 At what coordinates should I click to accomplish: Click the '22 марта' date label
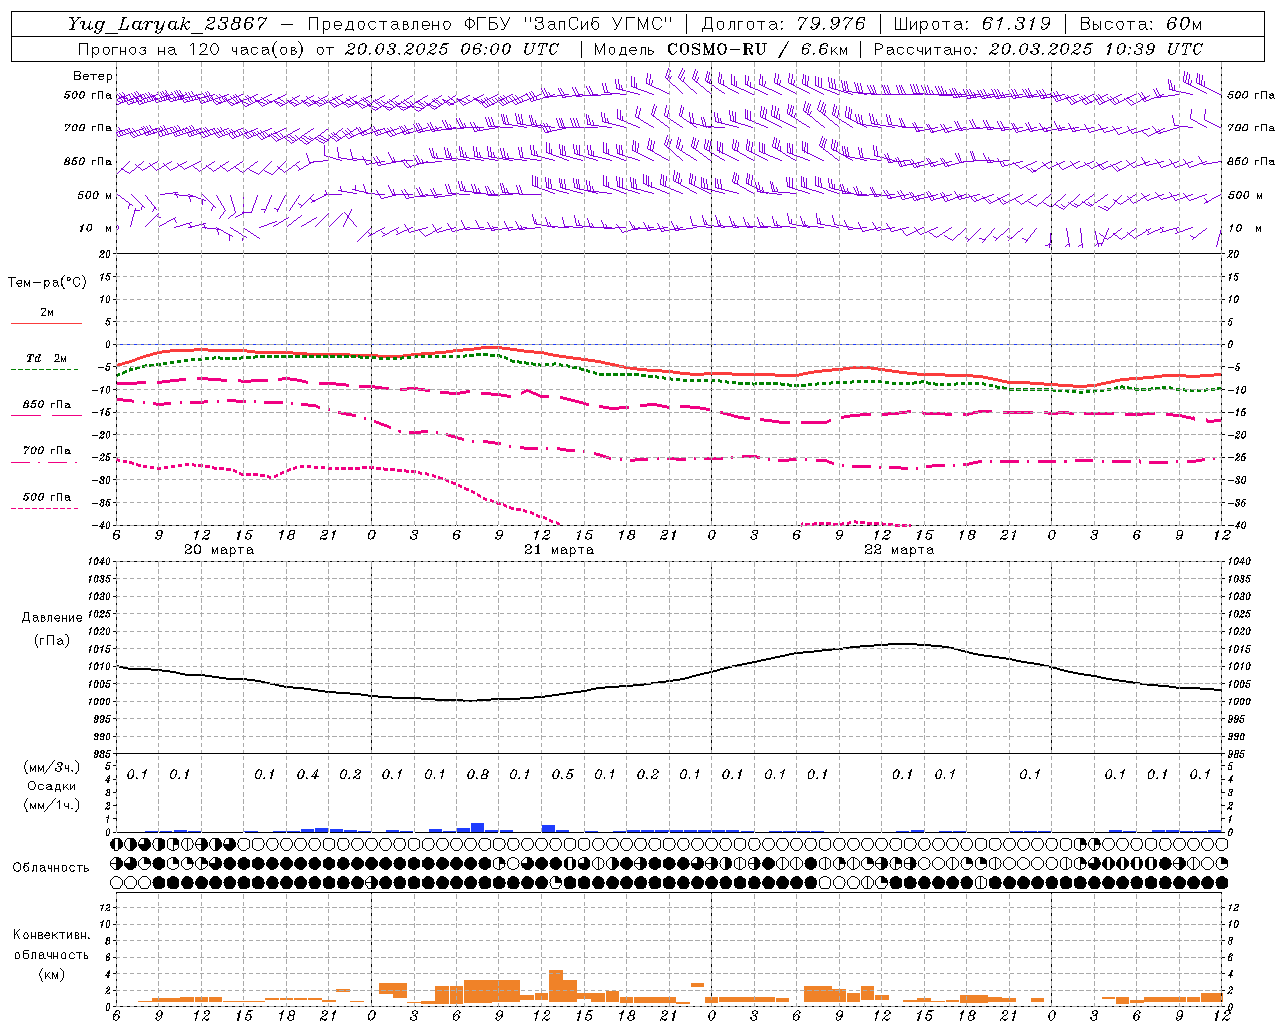(x=899, y=550)
